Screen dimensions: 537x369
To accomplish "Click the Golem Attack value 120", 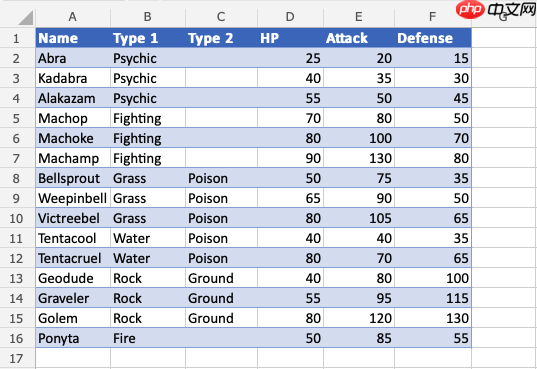I will (x=359, y=318).
